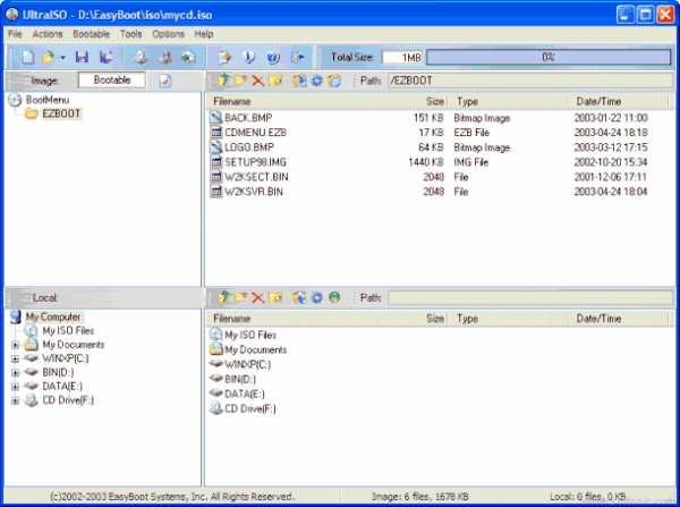Image resolution: width=680 pixels, height=507 pixels.
Task: Click the Exit icon with blue arrow
Action: coord(298,57)
